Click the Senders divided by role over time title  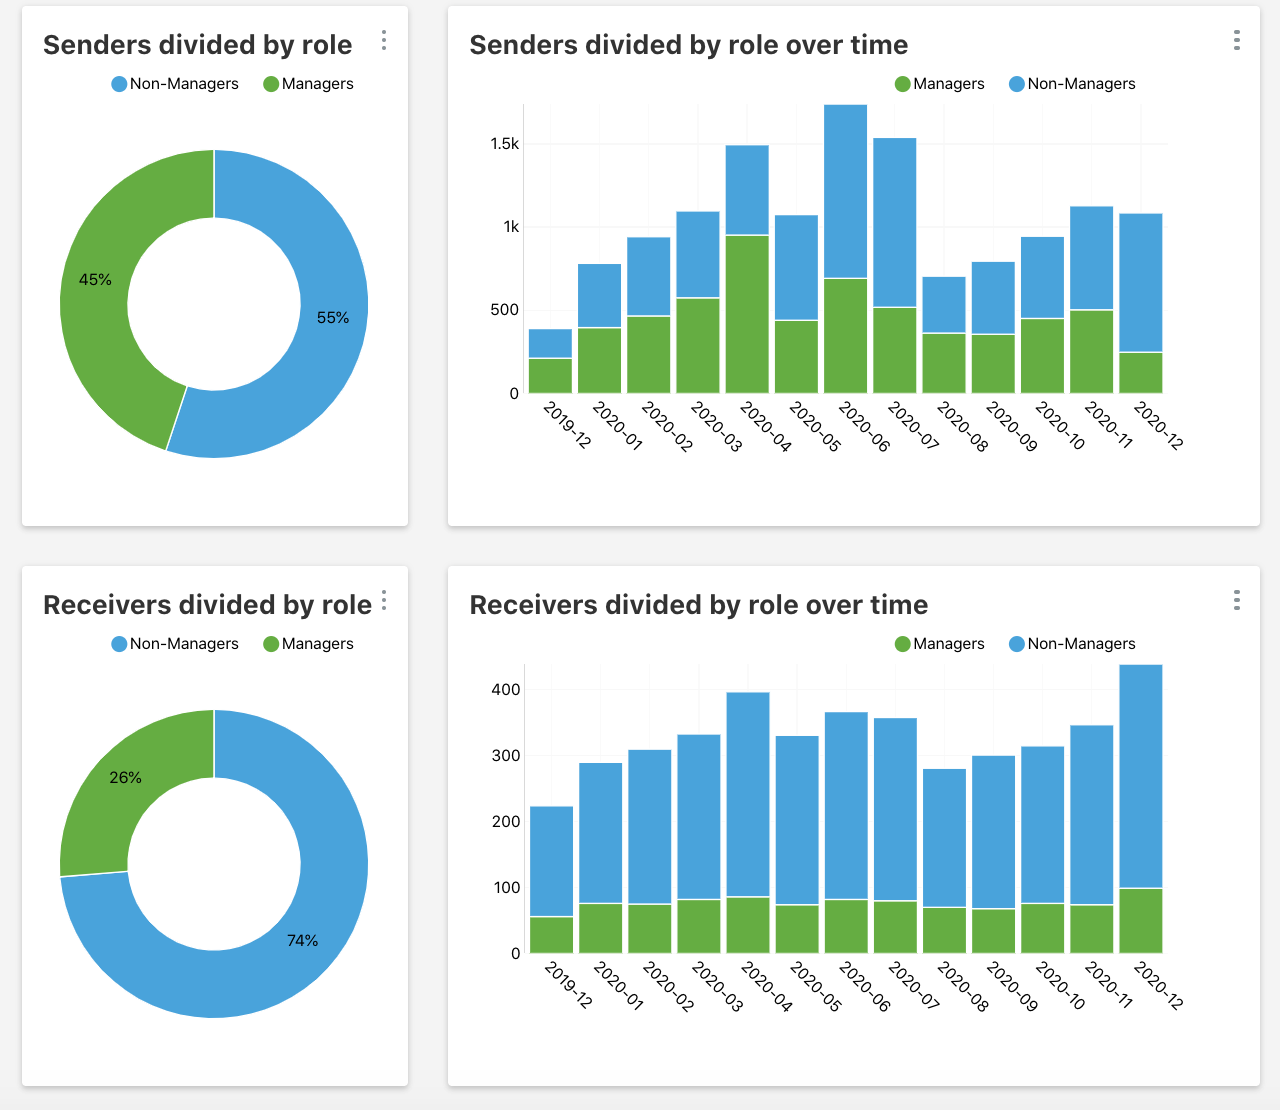click(689, 45)
